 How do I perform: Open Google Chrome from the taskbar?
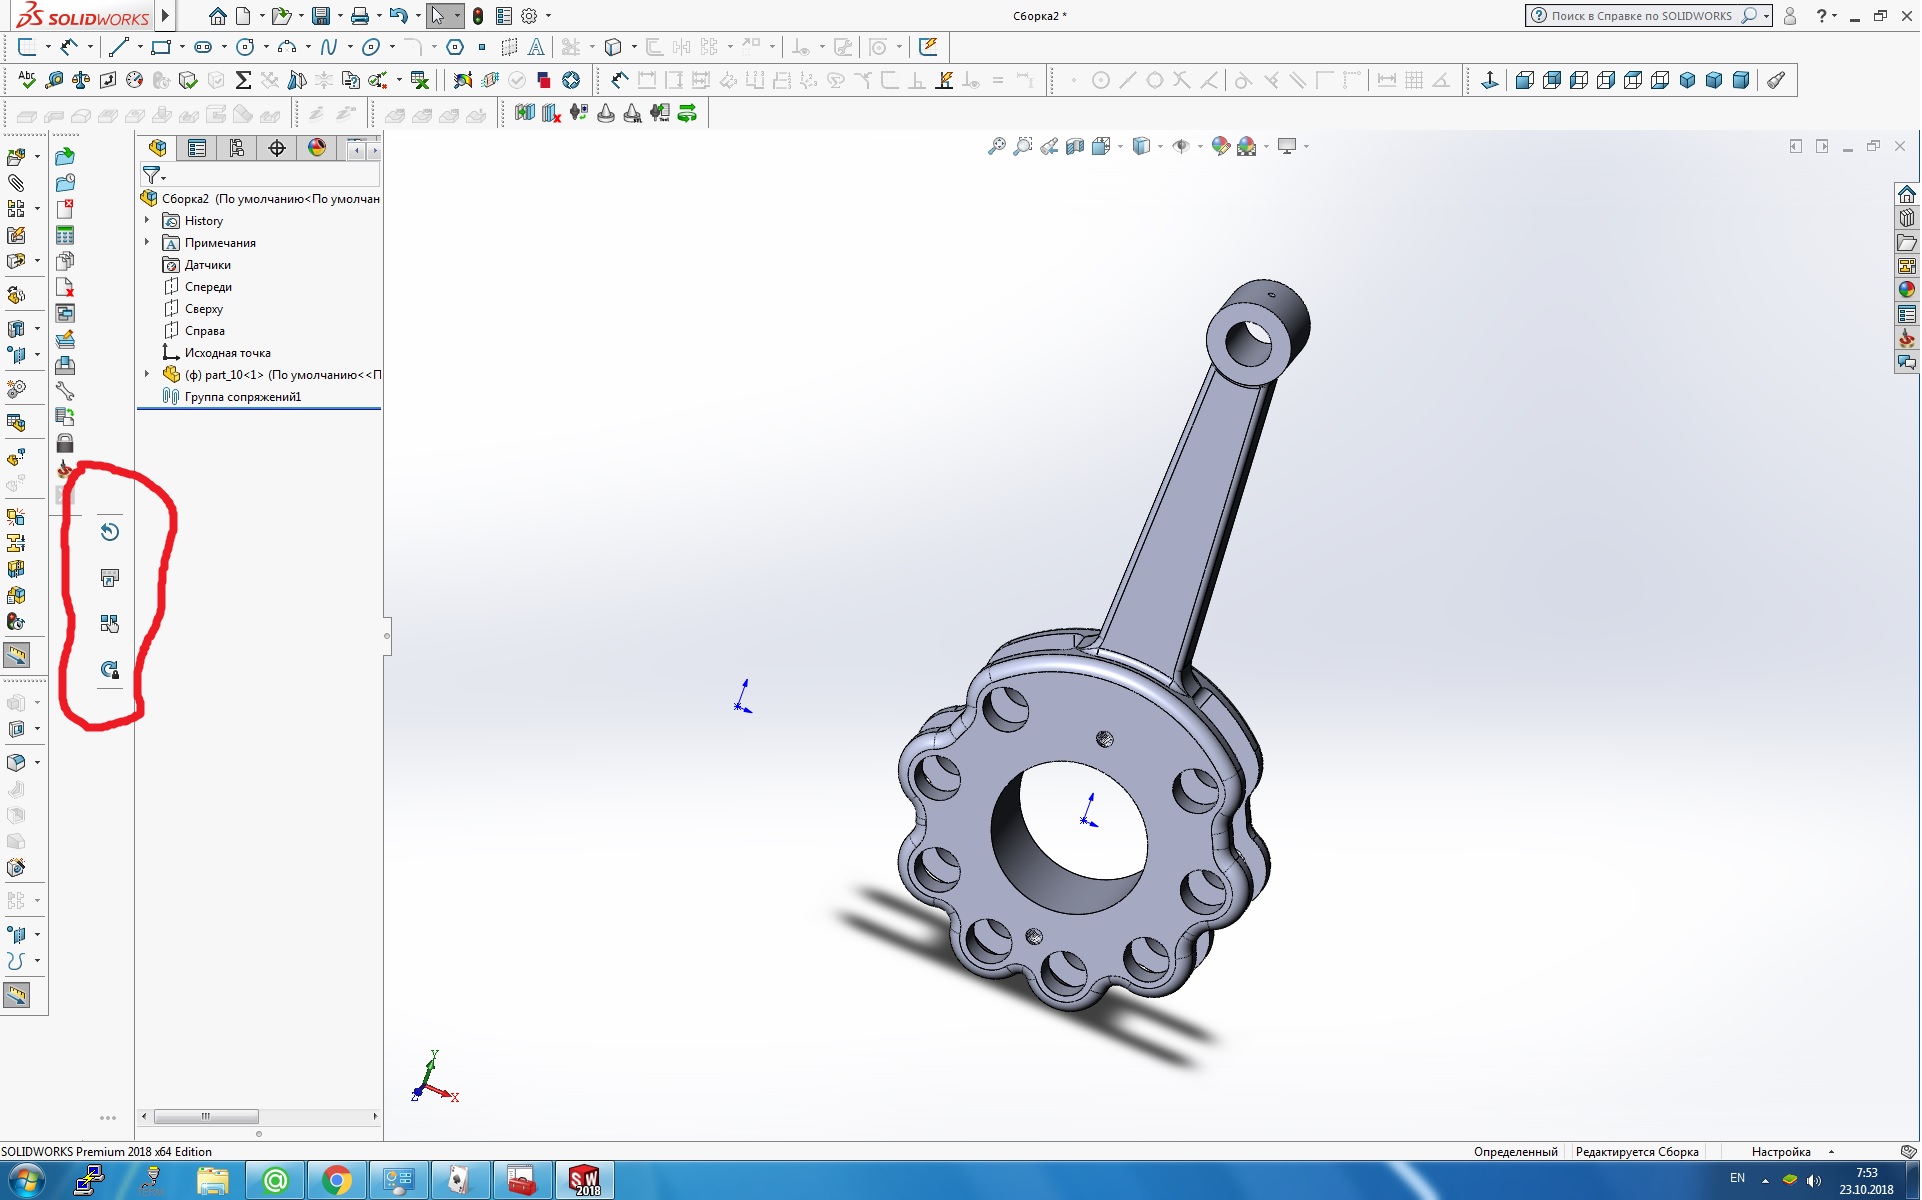(x=337, y=1181)
